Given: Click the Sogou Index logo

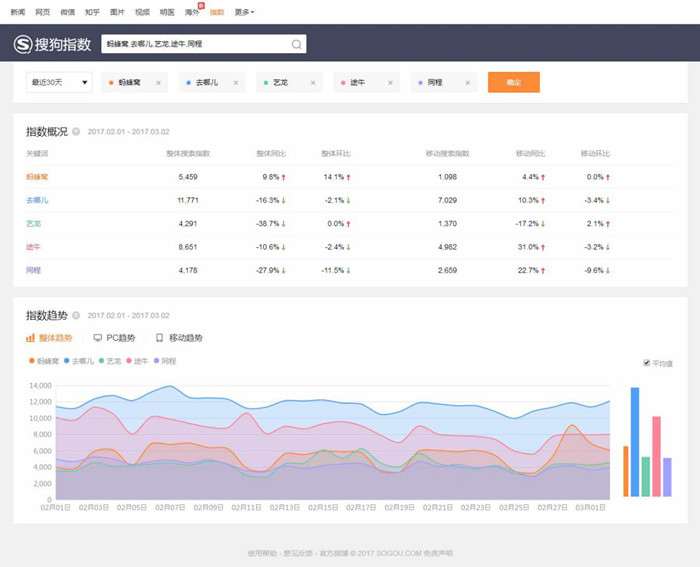Looking at the screenshot, I should 52,44.
